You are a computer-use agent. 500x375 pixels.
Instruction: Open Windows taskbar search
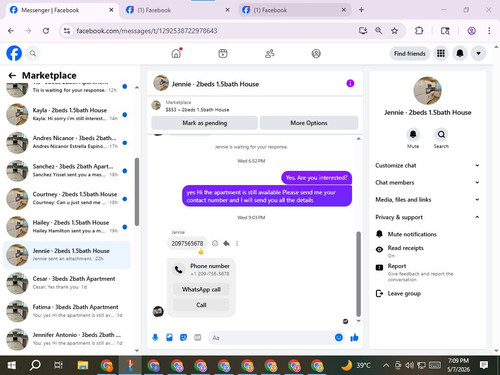[x=35, y=365]
